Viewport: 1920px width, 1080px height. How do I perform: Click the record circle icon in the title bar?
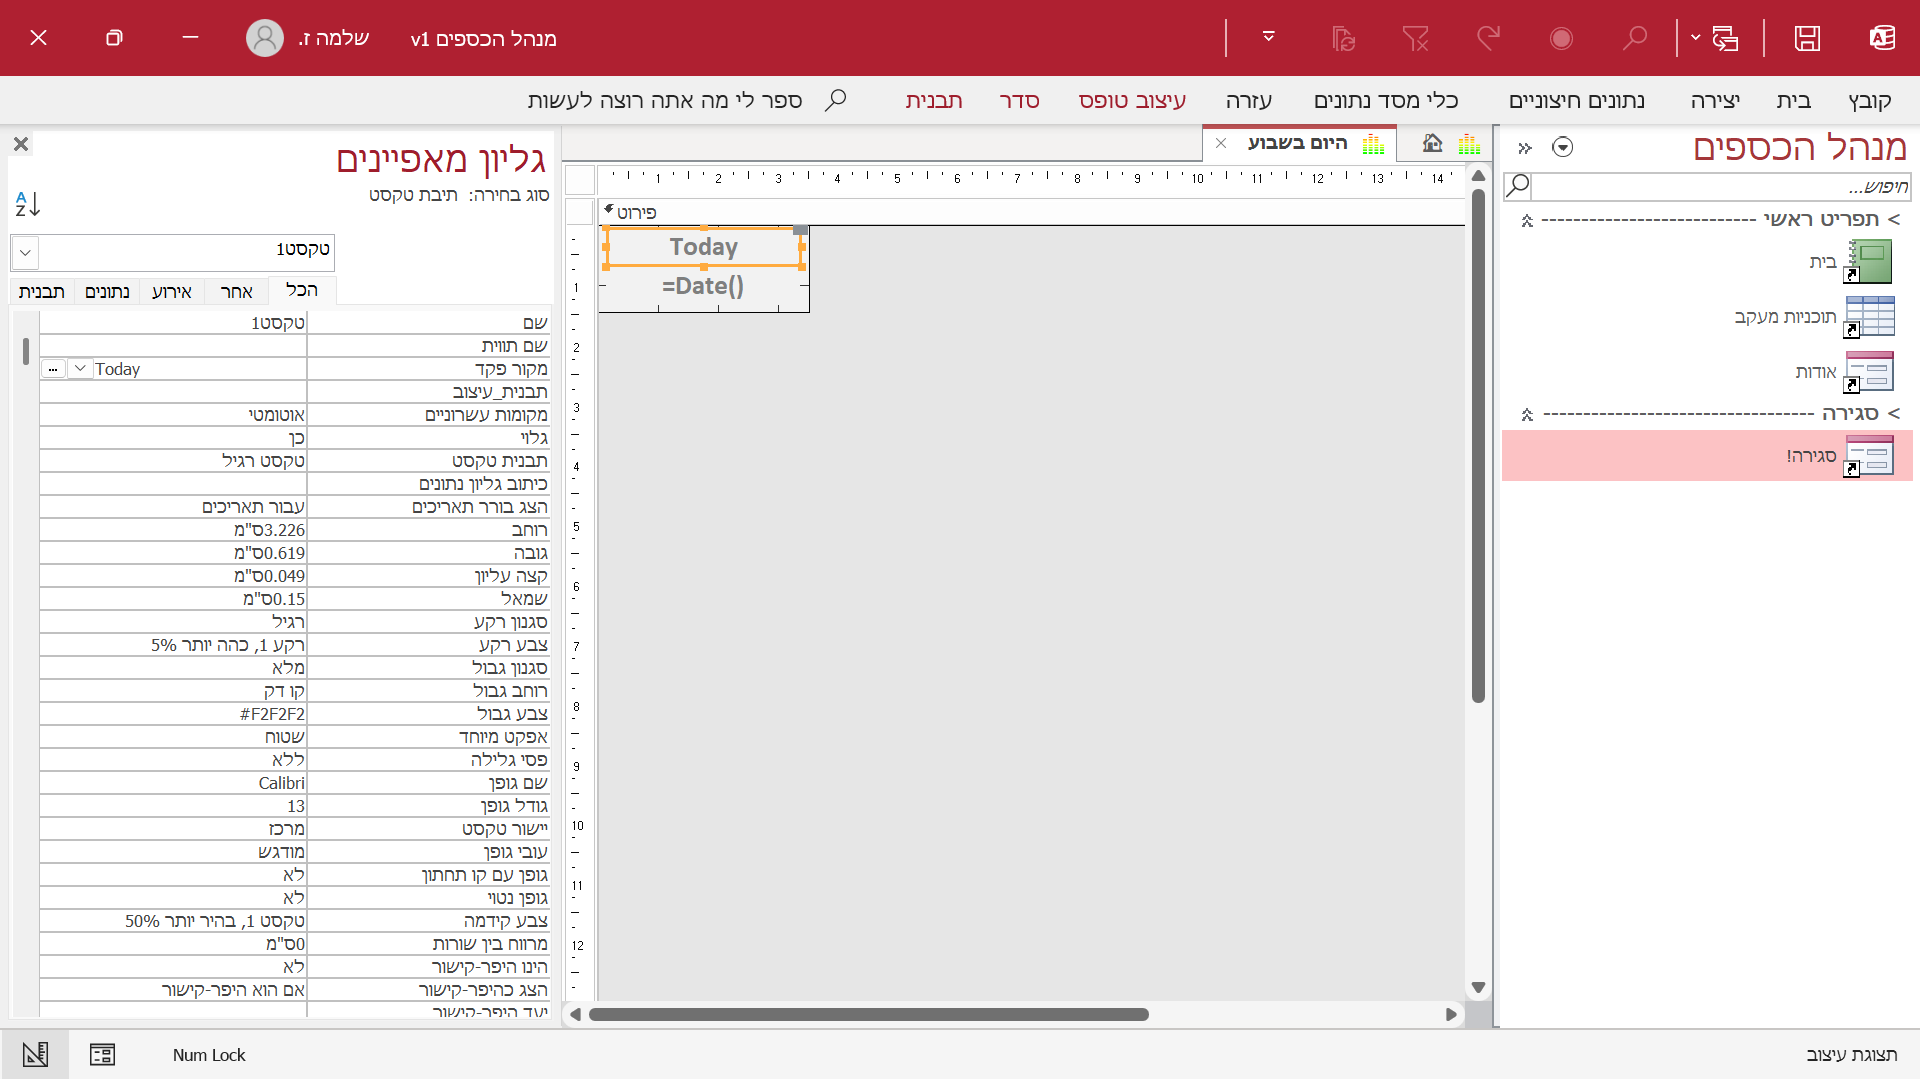(1561, 38)
